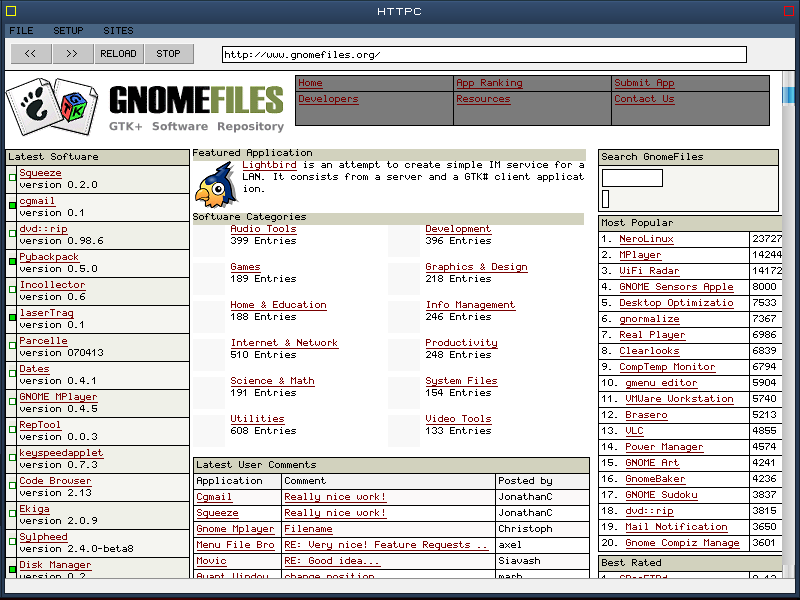Click '608 Entries' under Utilities

263,431
